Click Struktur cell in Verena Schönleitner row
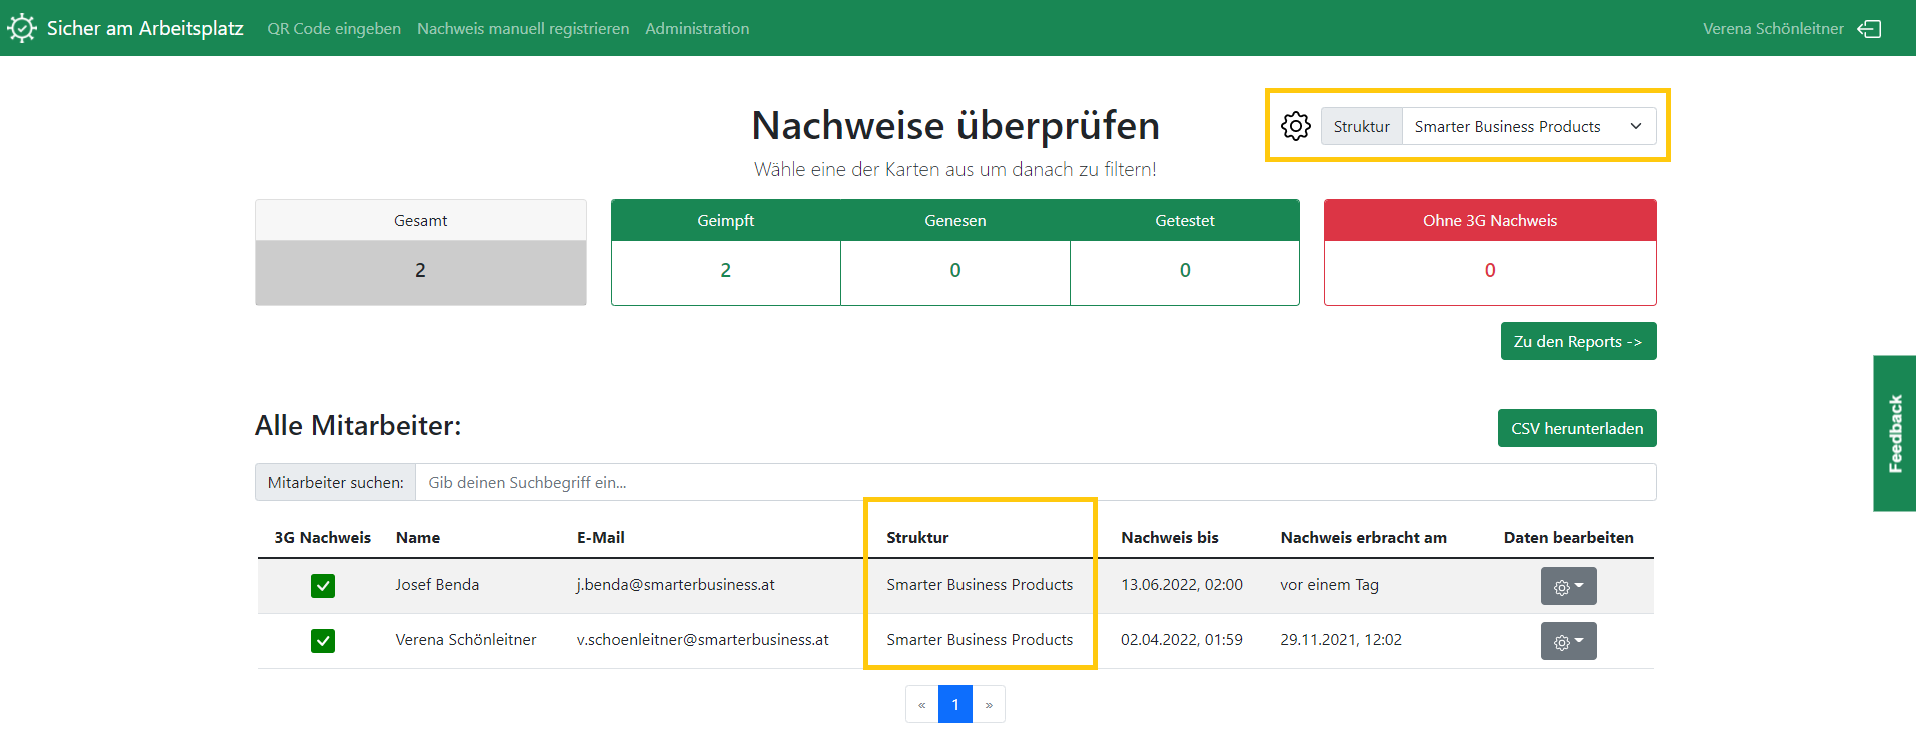Screen dimensions: 1916x746 click(980, 640)
